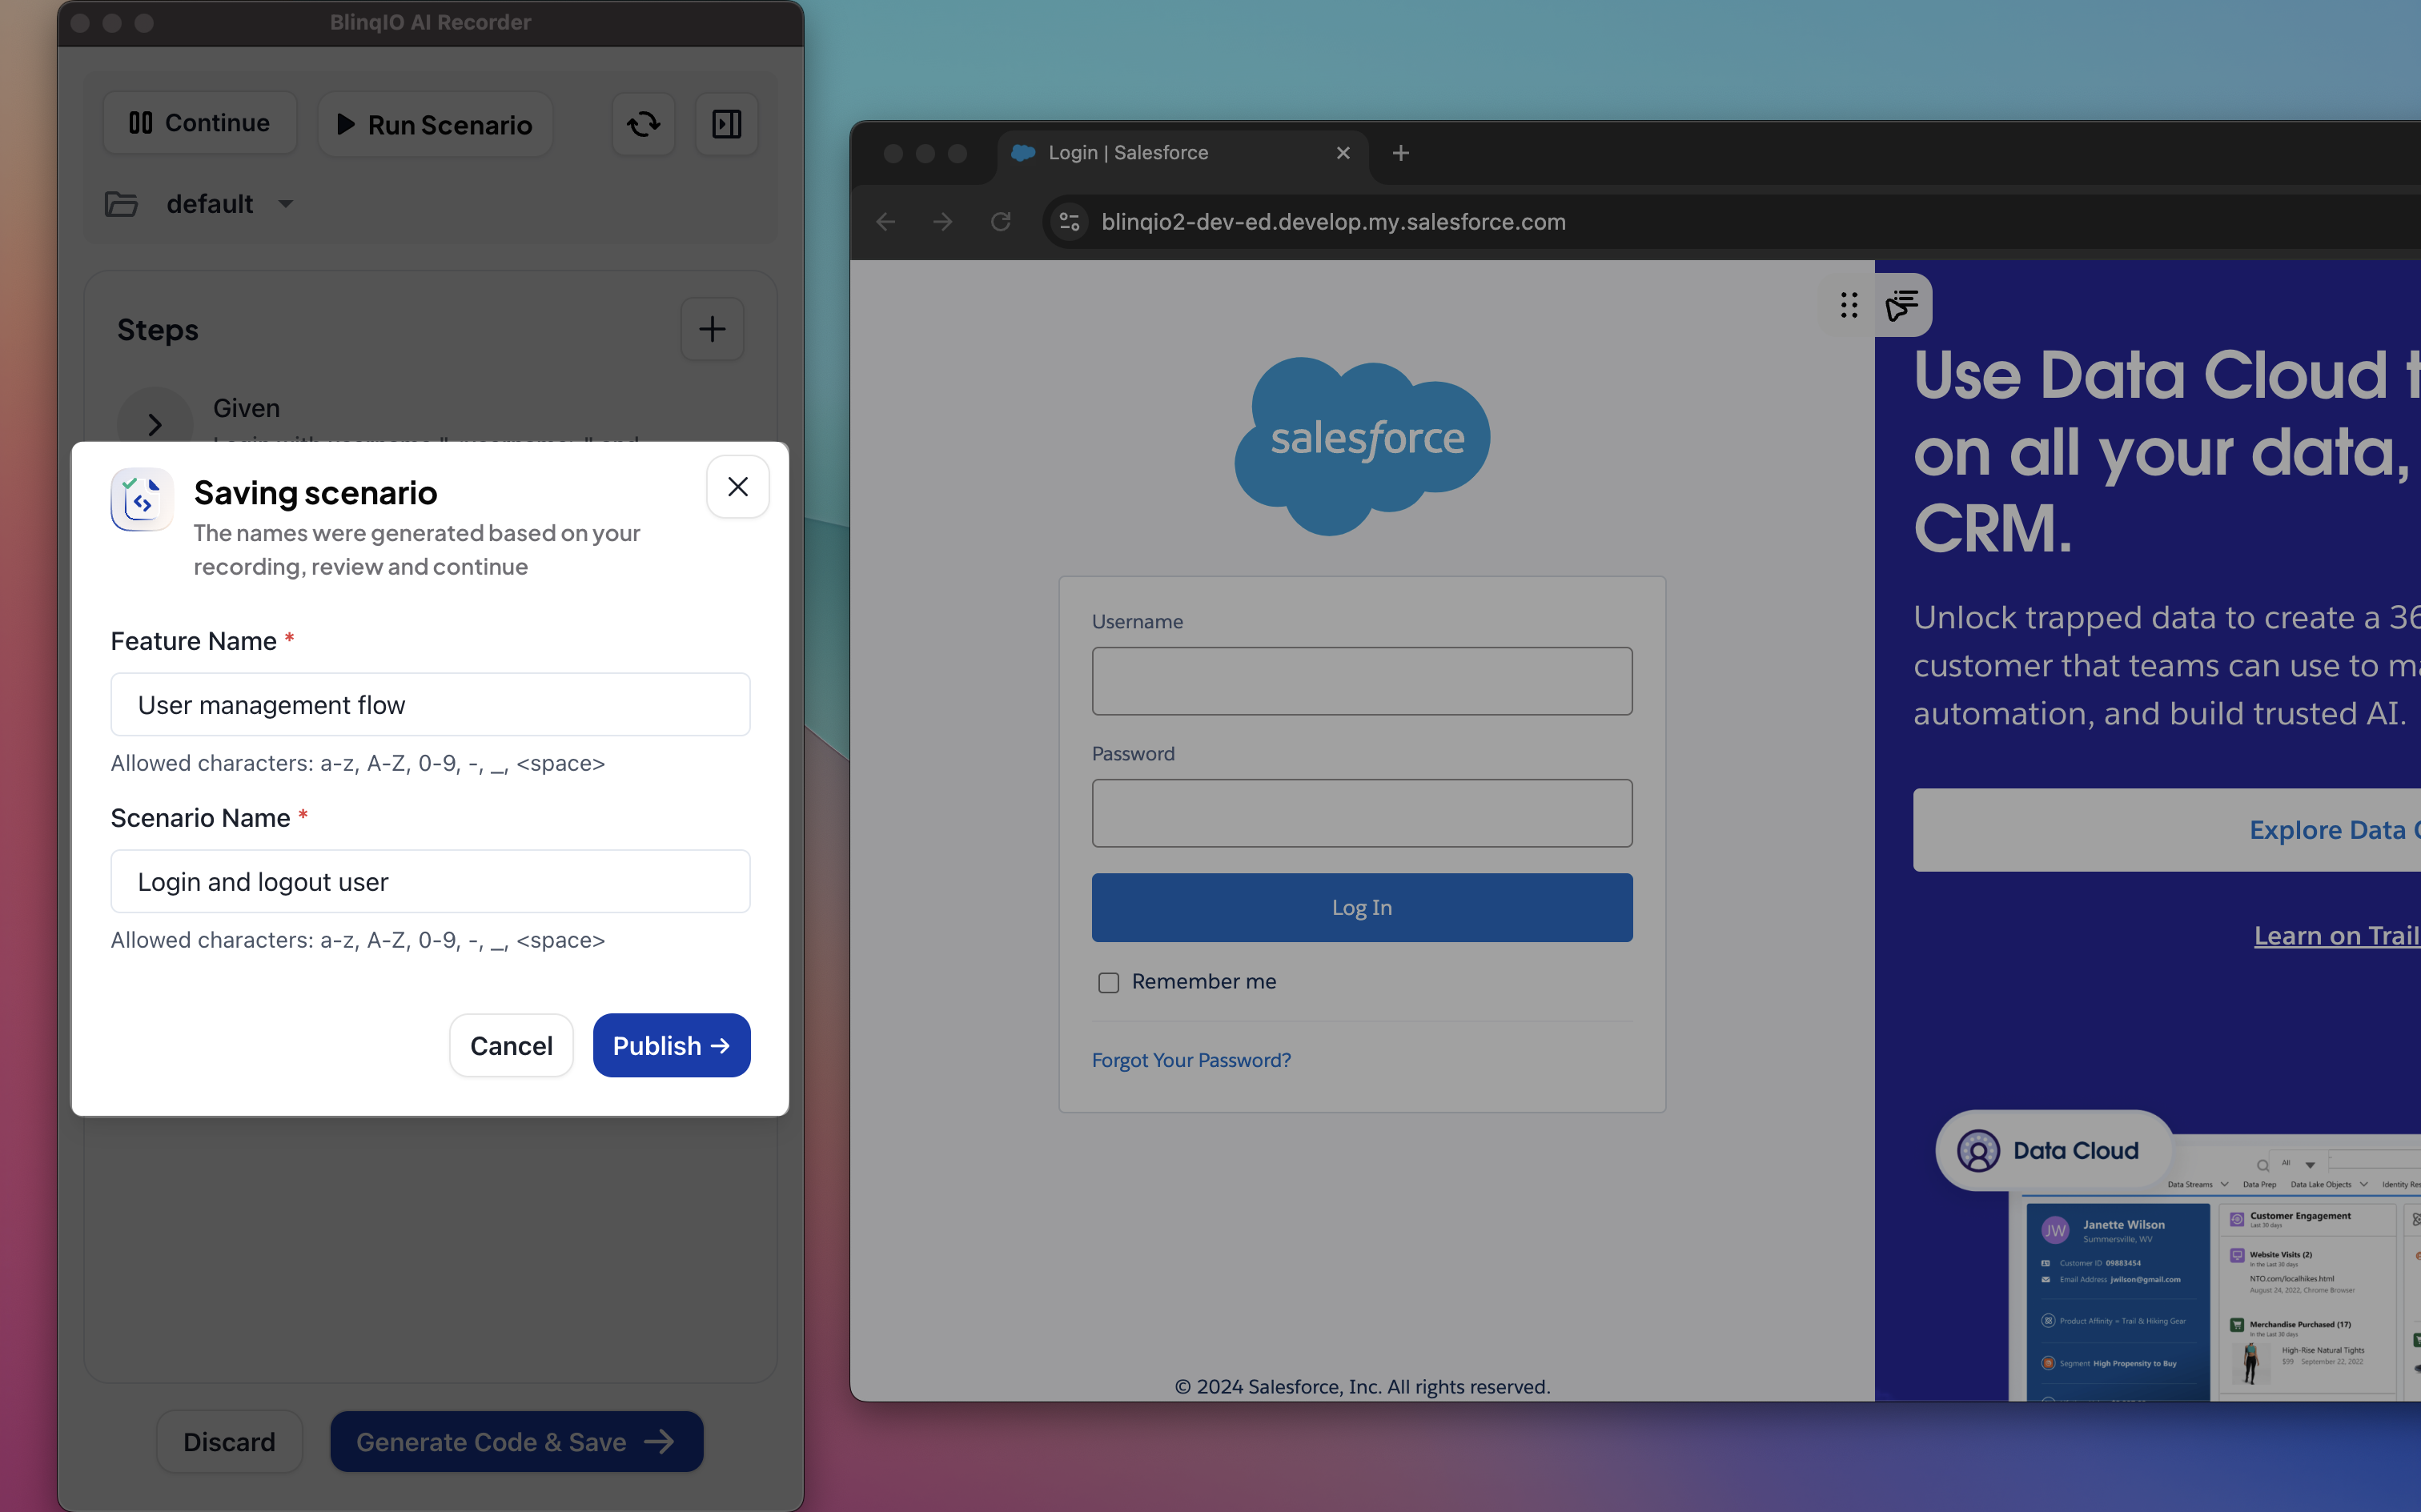Click the Continue button in the recorder
This screenshot has width=2421, height=1512.
point(200,123)
